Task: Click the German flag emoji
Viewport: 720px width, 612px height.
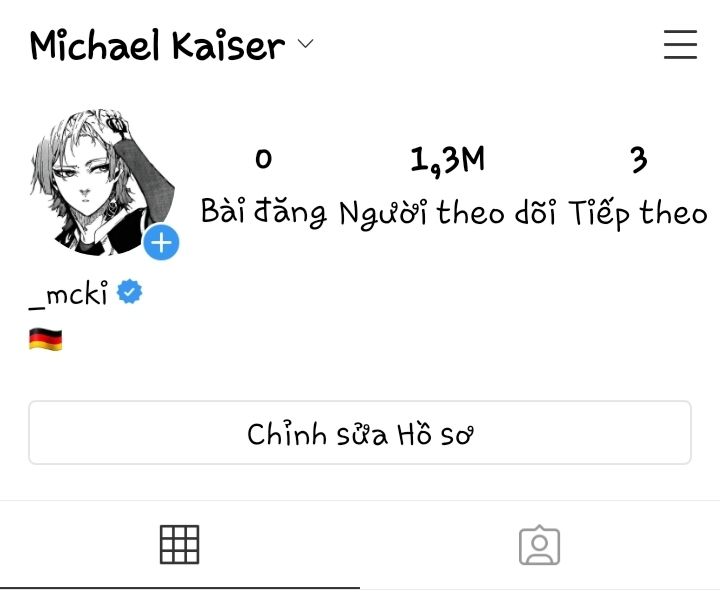Action: coord(45,339)
